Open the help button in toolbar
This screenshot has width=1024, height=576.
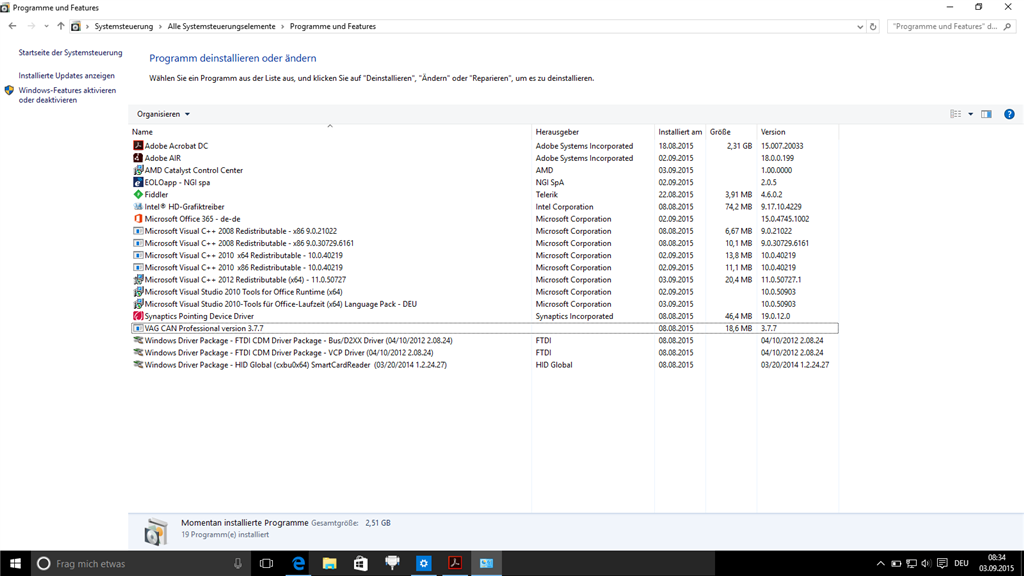[1009, 114]
